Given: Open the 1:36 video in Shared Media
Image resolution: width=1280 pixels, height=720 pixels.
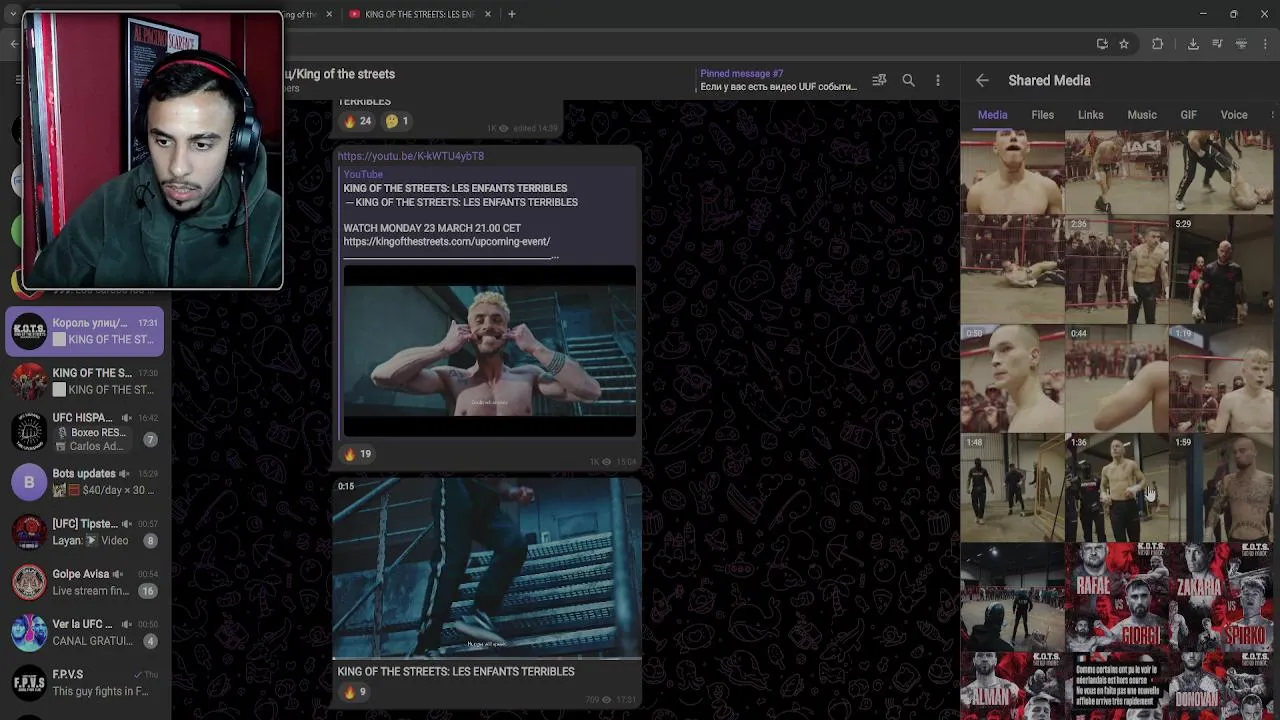Looking at the screenshot, I should [1117, 487].
